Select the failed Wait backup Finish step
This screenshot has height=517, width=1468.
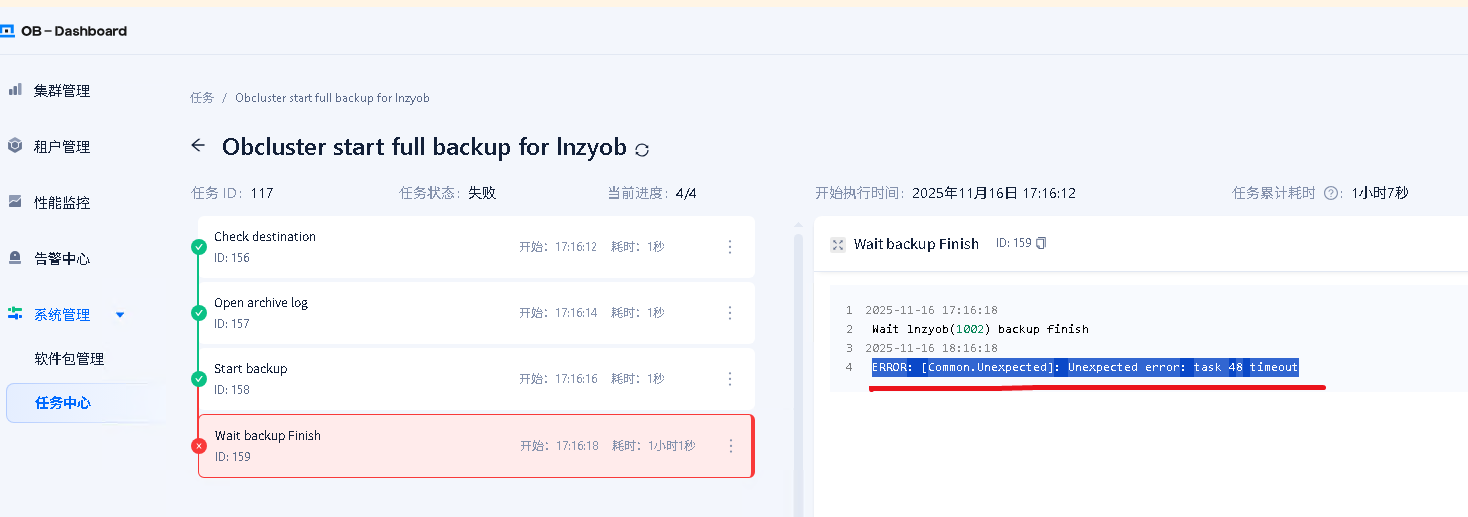[x=400, y=446]
